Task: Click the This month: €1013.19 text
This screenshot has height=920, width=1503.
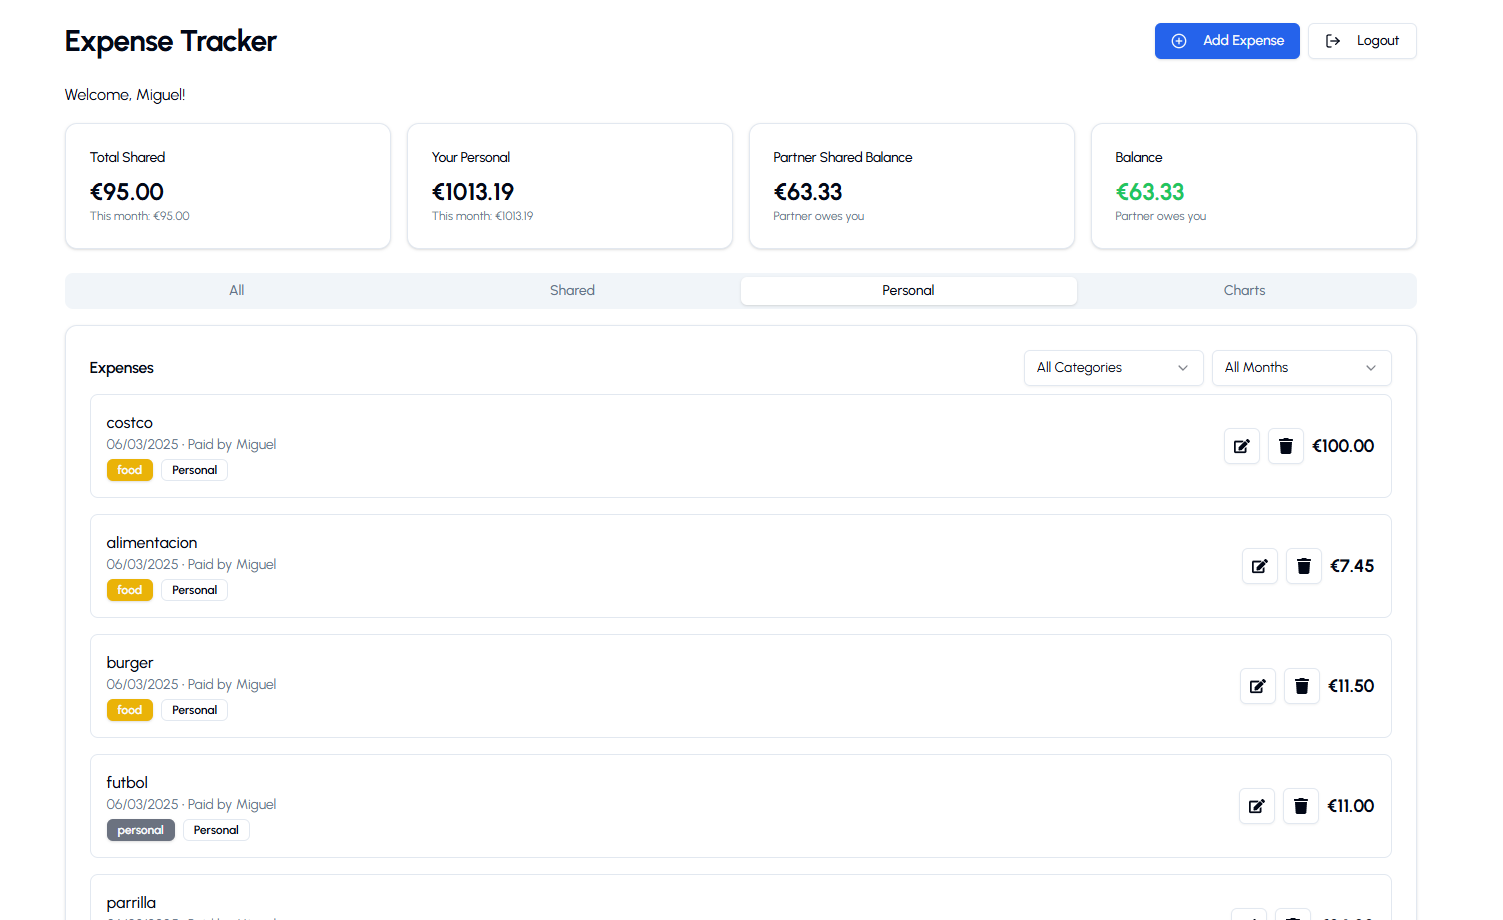Action: tap(483, 216)
